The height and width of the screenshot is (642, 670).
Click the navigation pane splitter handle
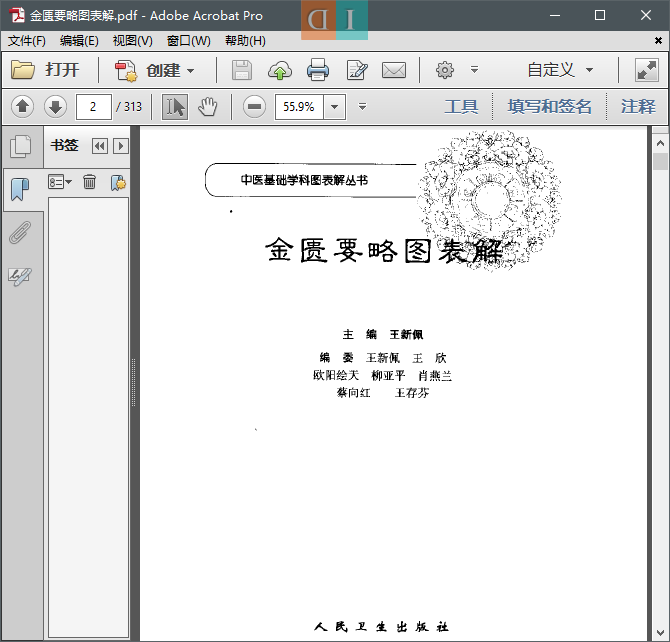point(133,383)
